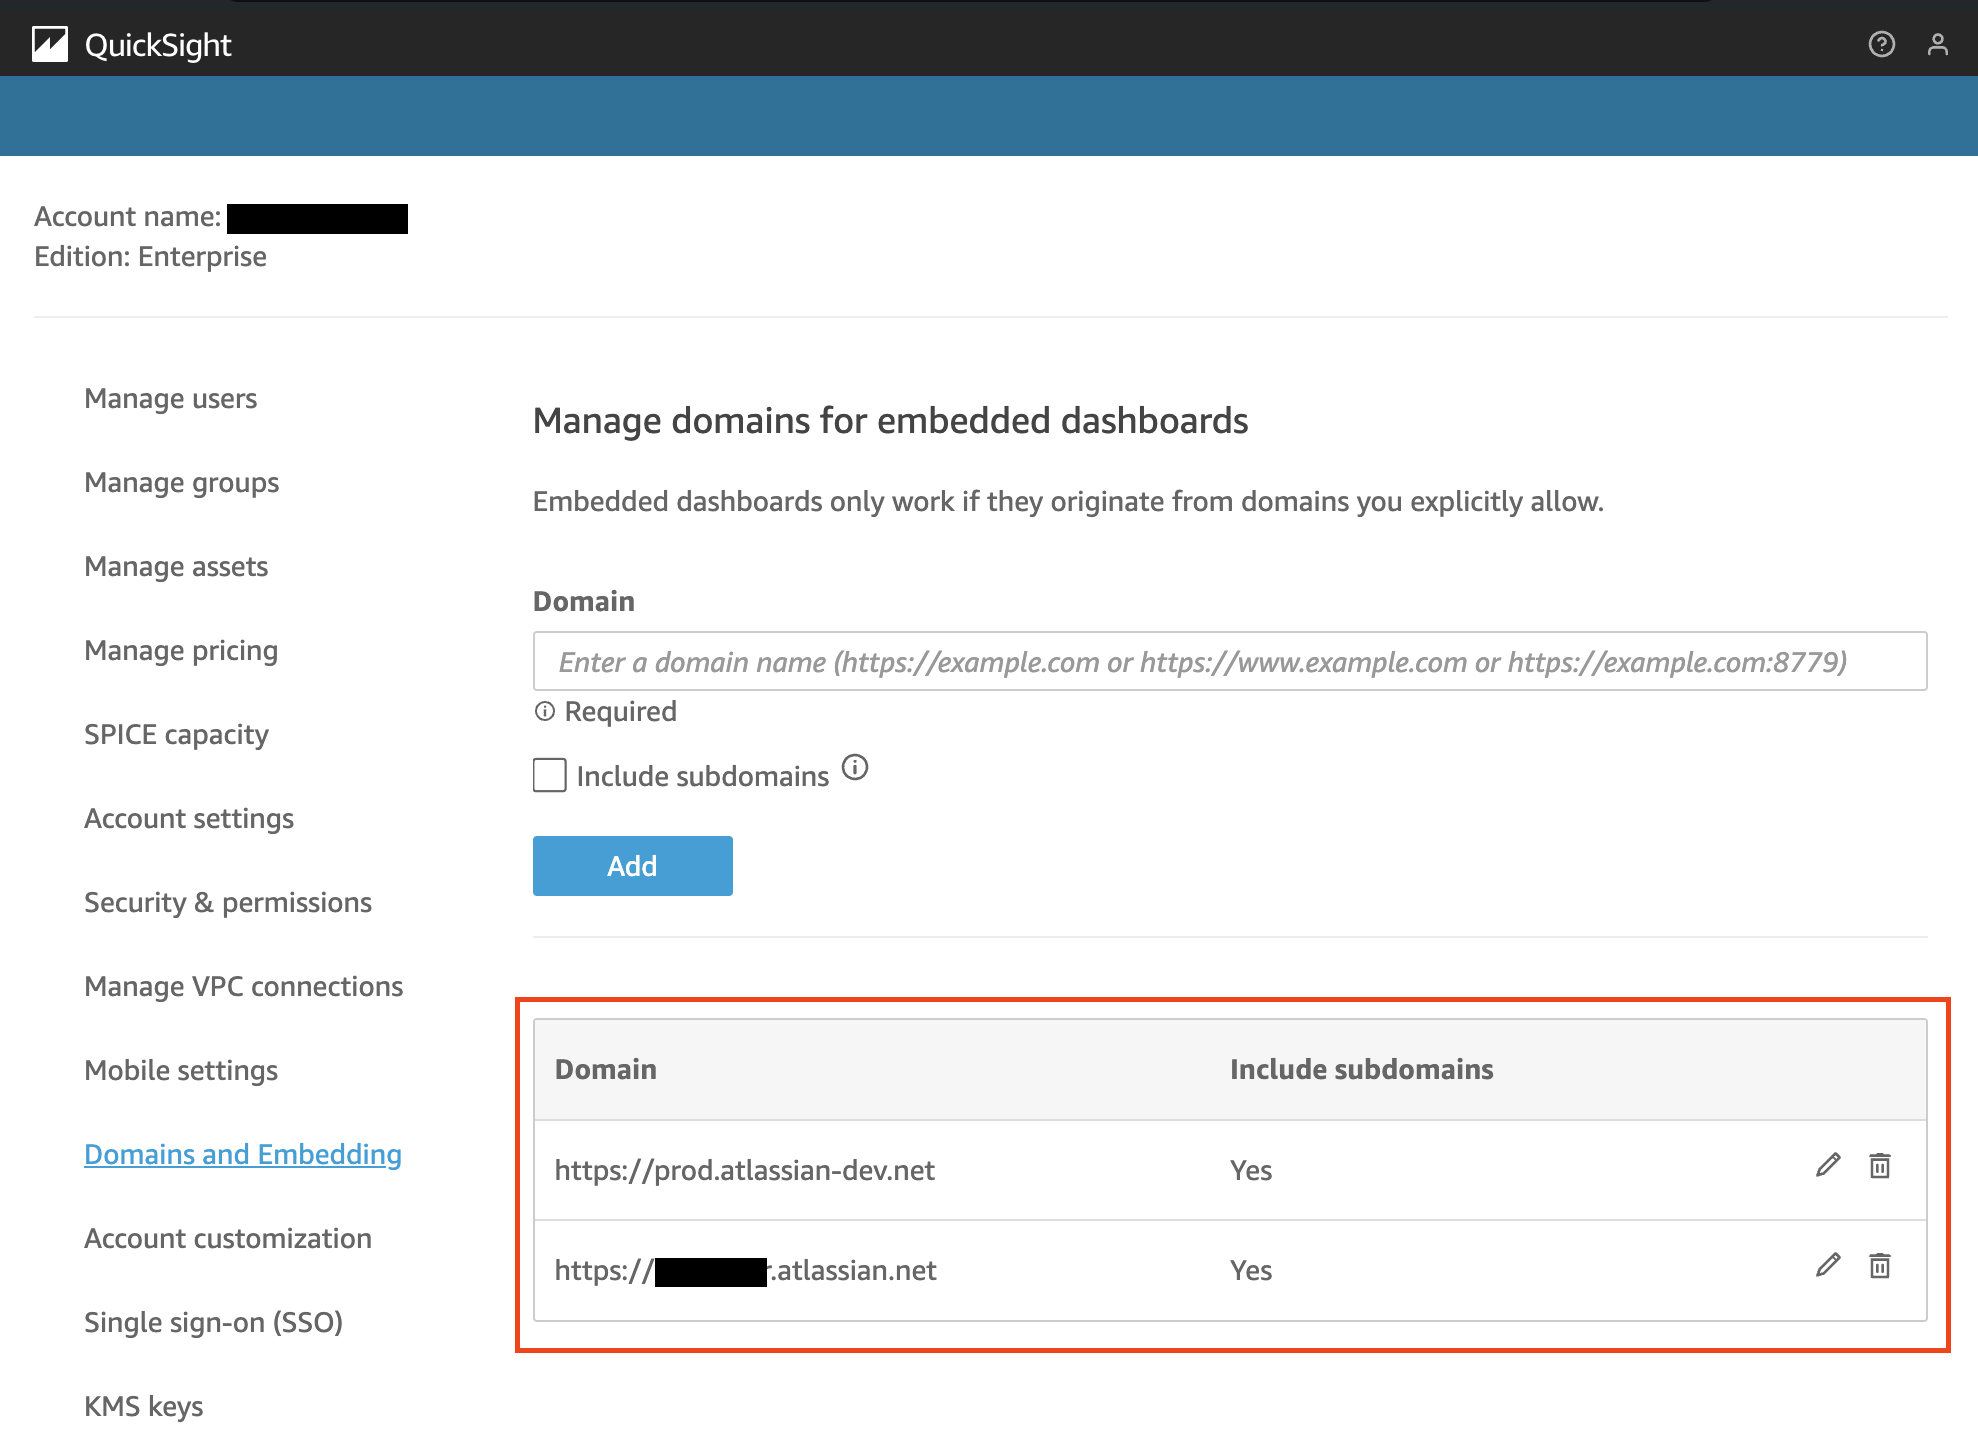Screen dimensions: 1978x1452
Task: Click the QuickSight logo icon
Action: 50,45
